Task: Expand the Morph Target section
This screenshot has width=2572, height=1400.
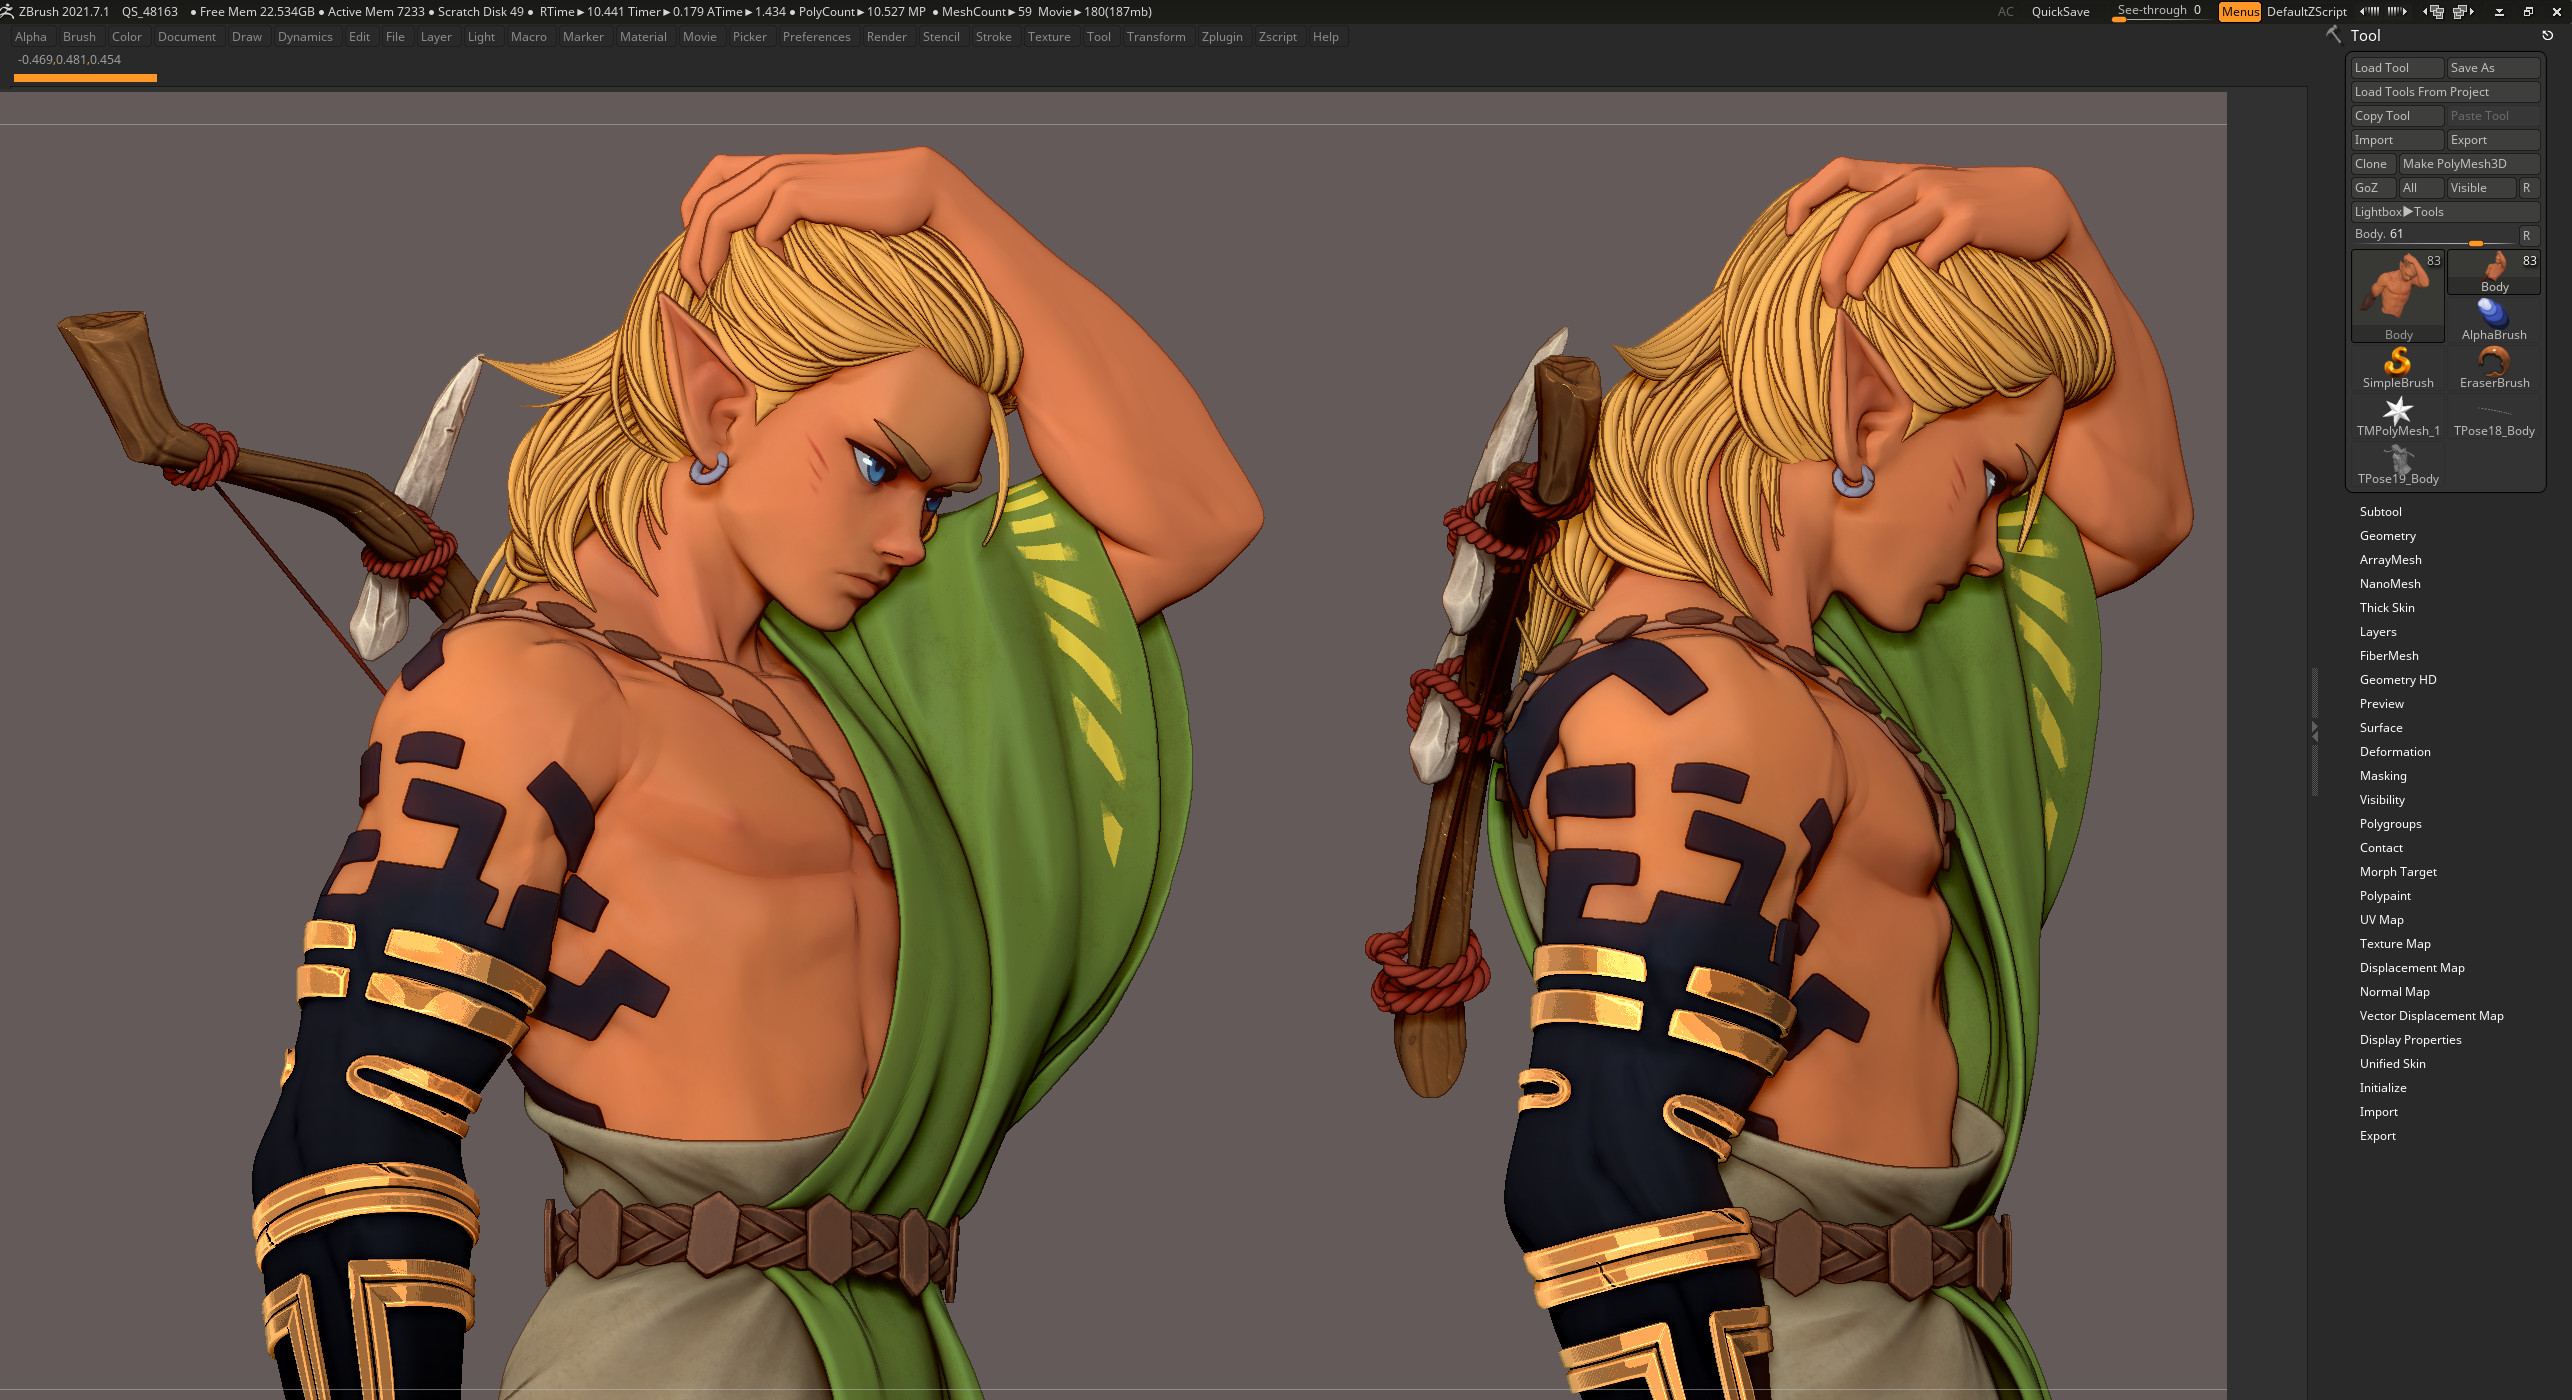Action: [2398, 872]
